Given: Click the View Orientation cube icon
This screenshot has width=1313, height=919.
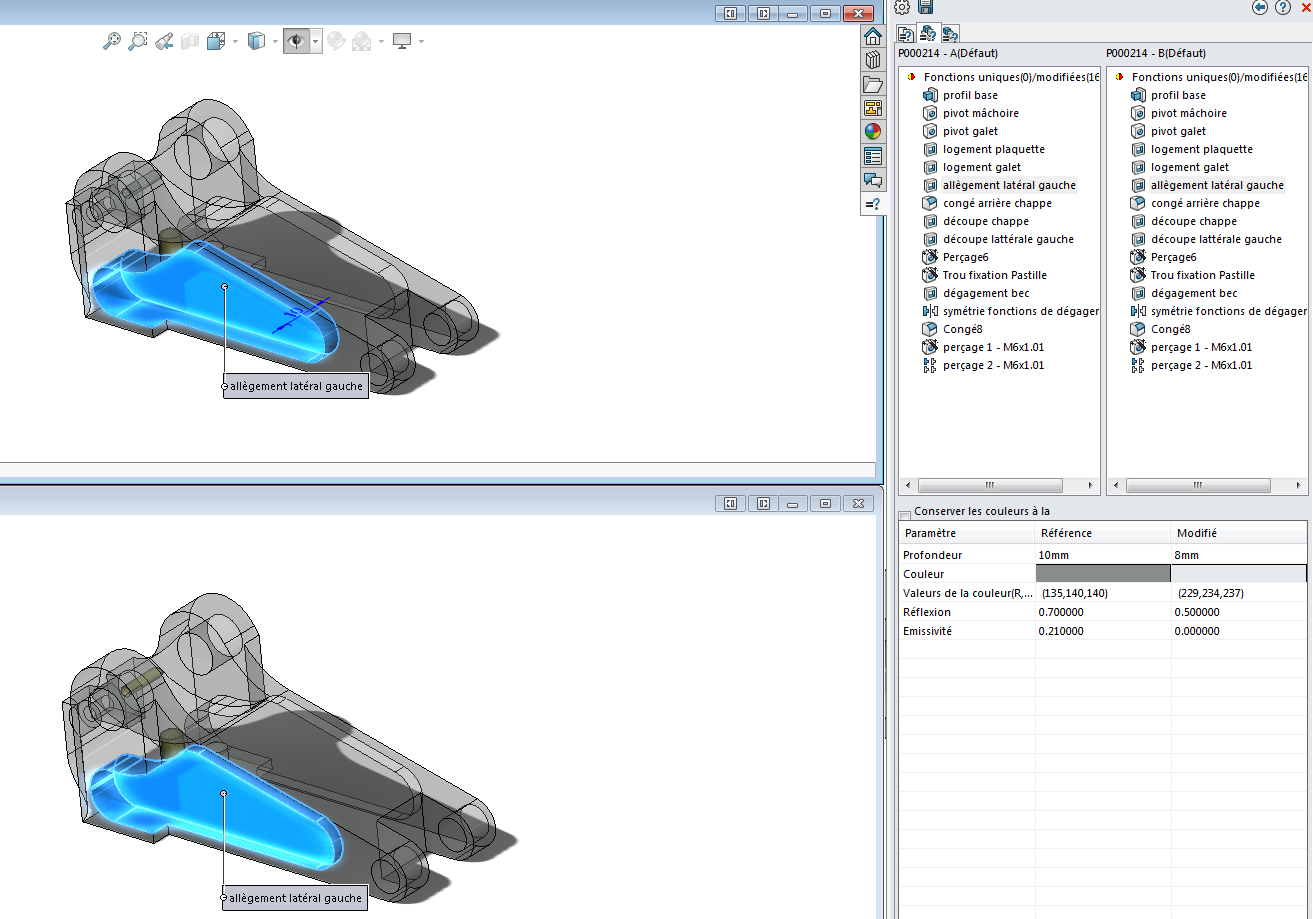Looking at the screenshot, I should tap(216, 41).
